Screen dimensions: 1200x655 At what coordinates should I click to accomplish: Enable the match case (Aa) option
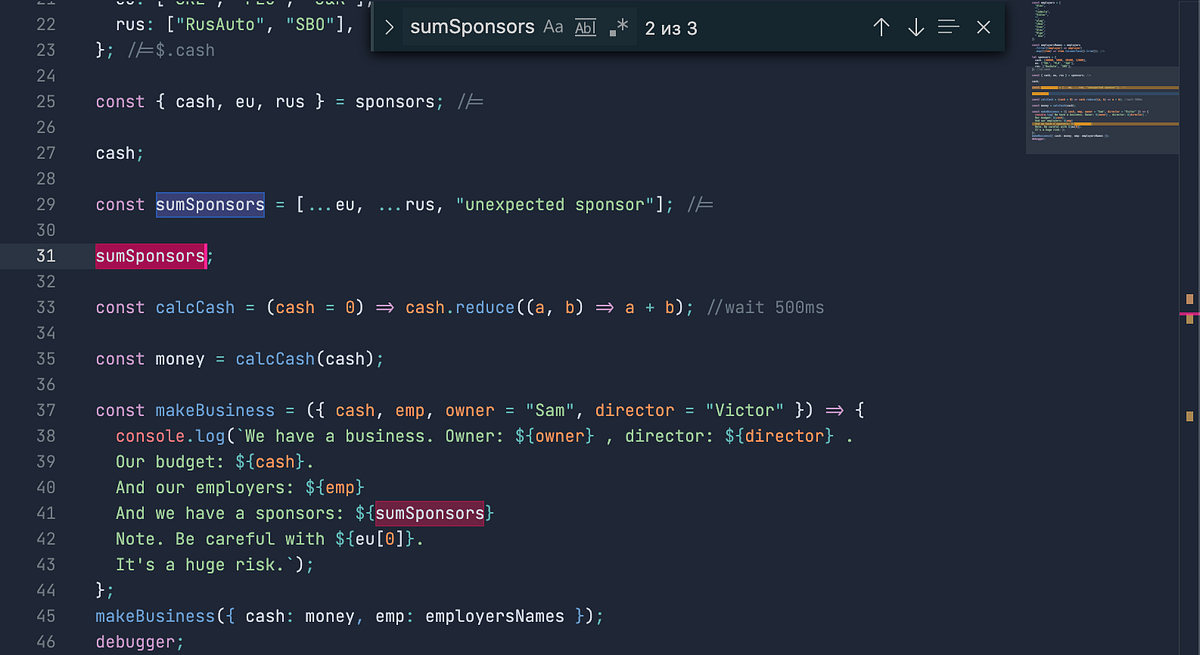(553, 27)
